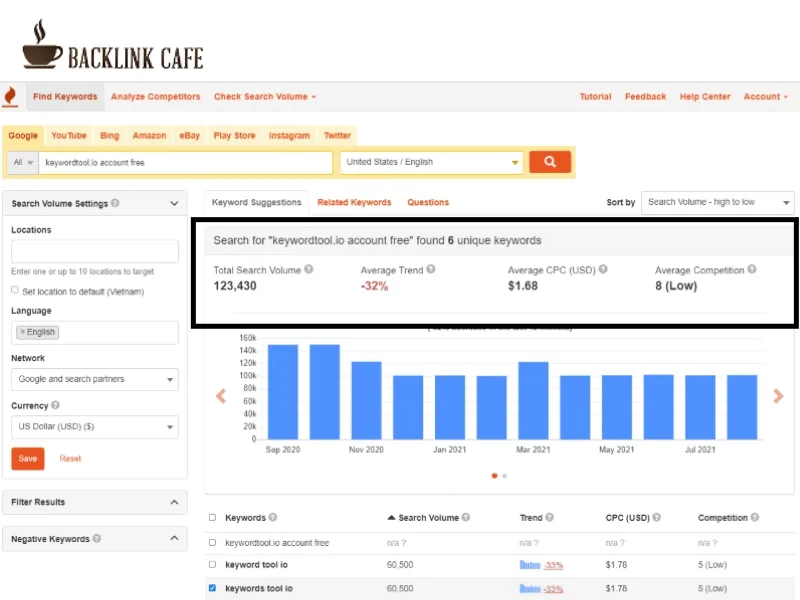Toggle the select-all Keywords header checkbox

tap(212, 518)
